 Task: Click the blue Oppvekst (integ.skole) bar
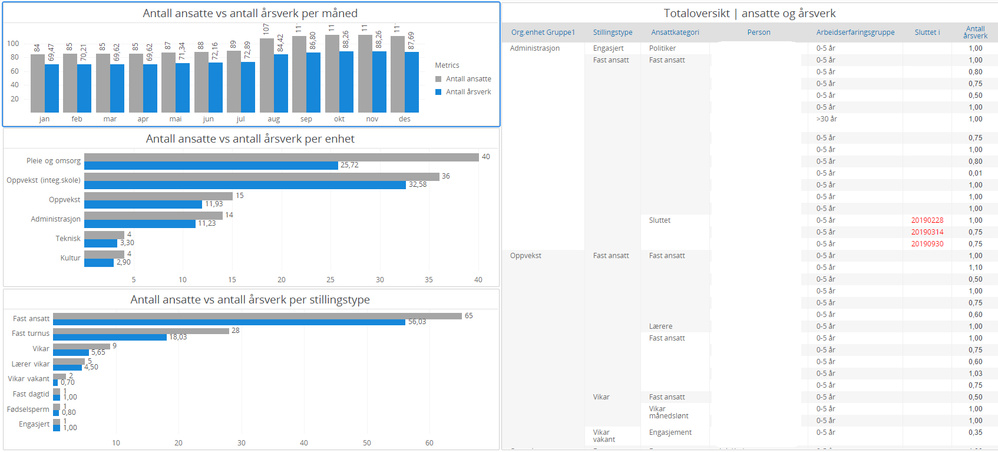click(245, 185)
